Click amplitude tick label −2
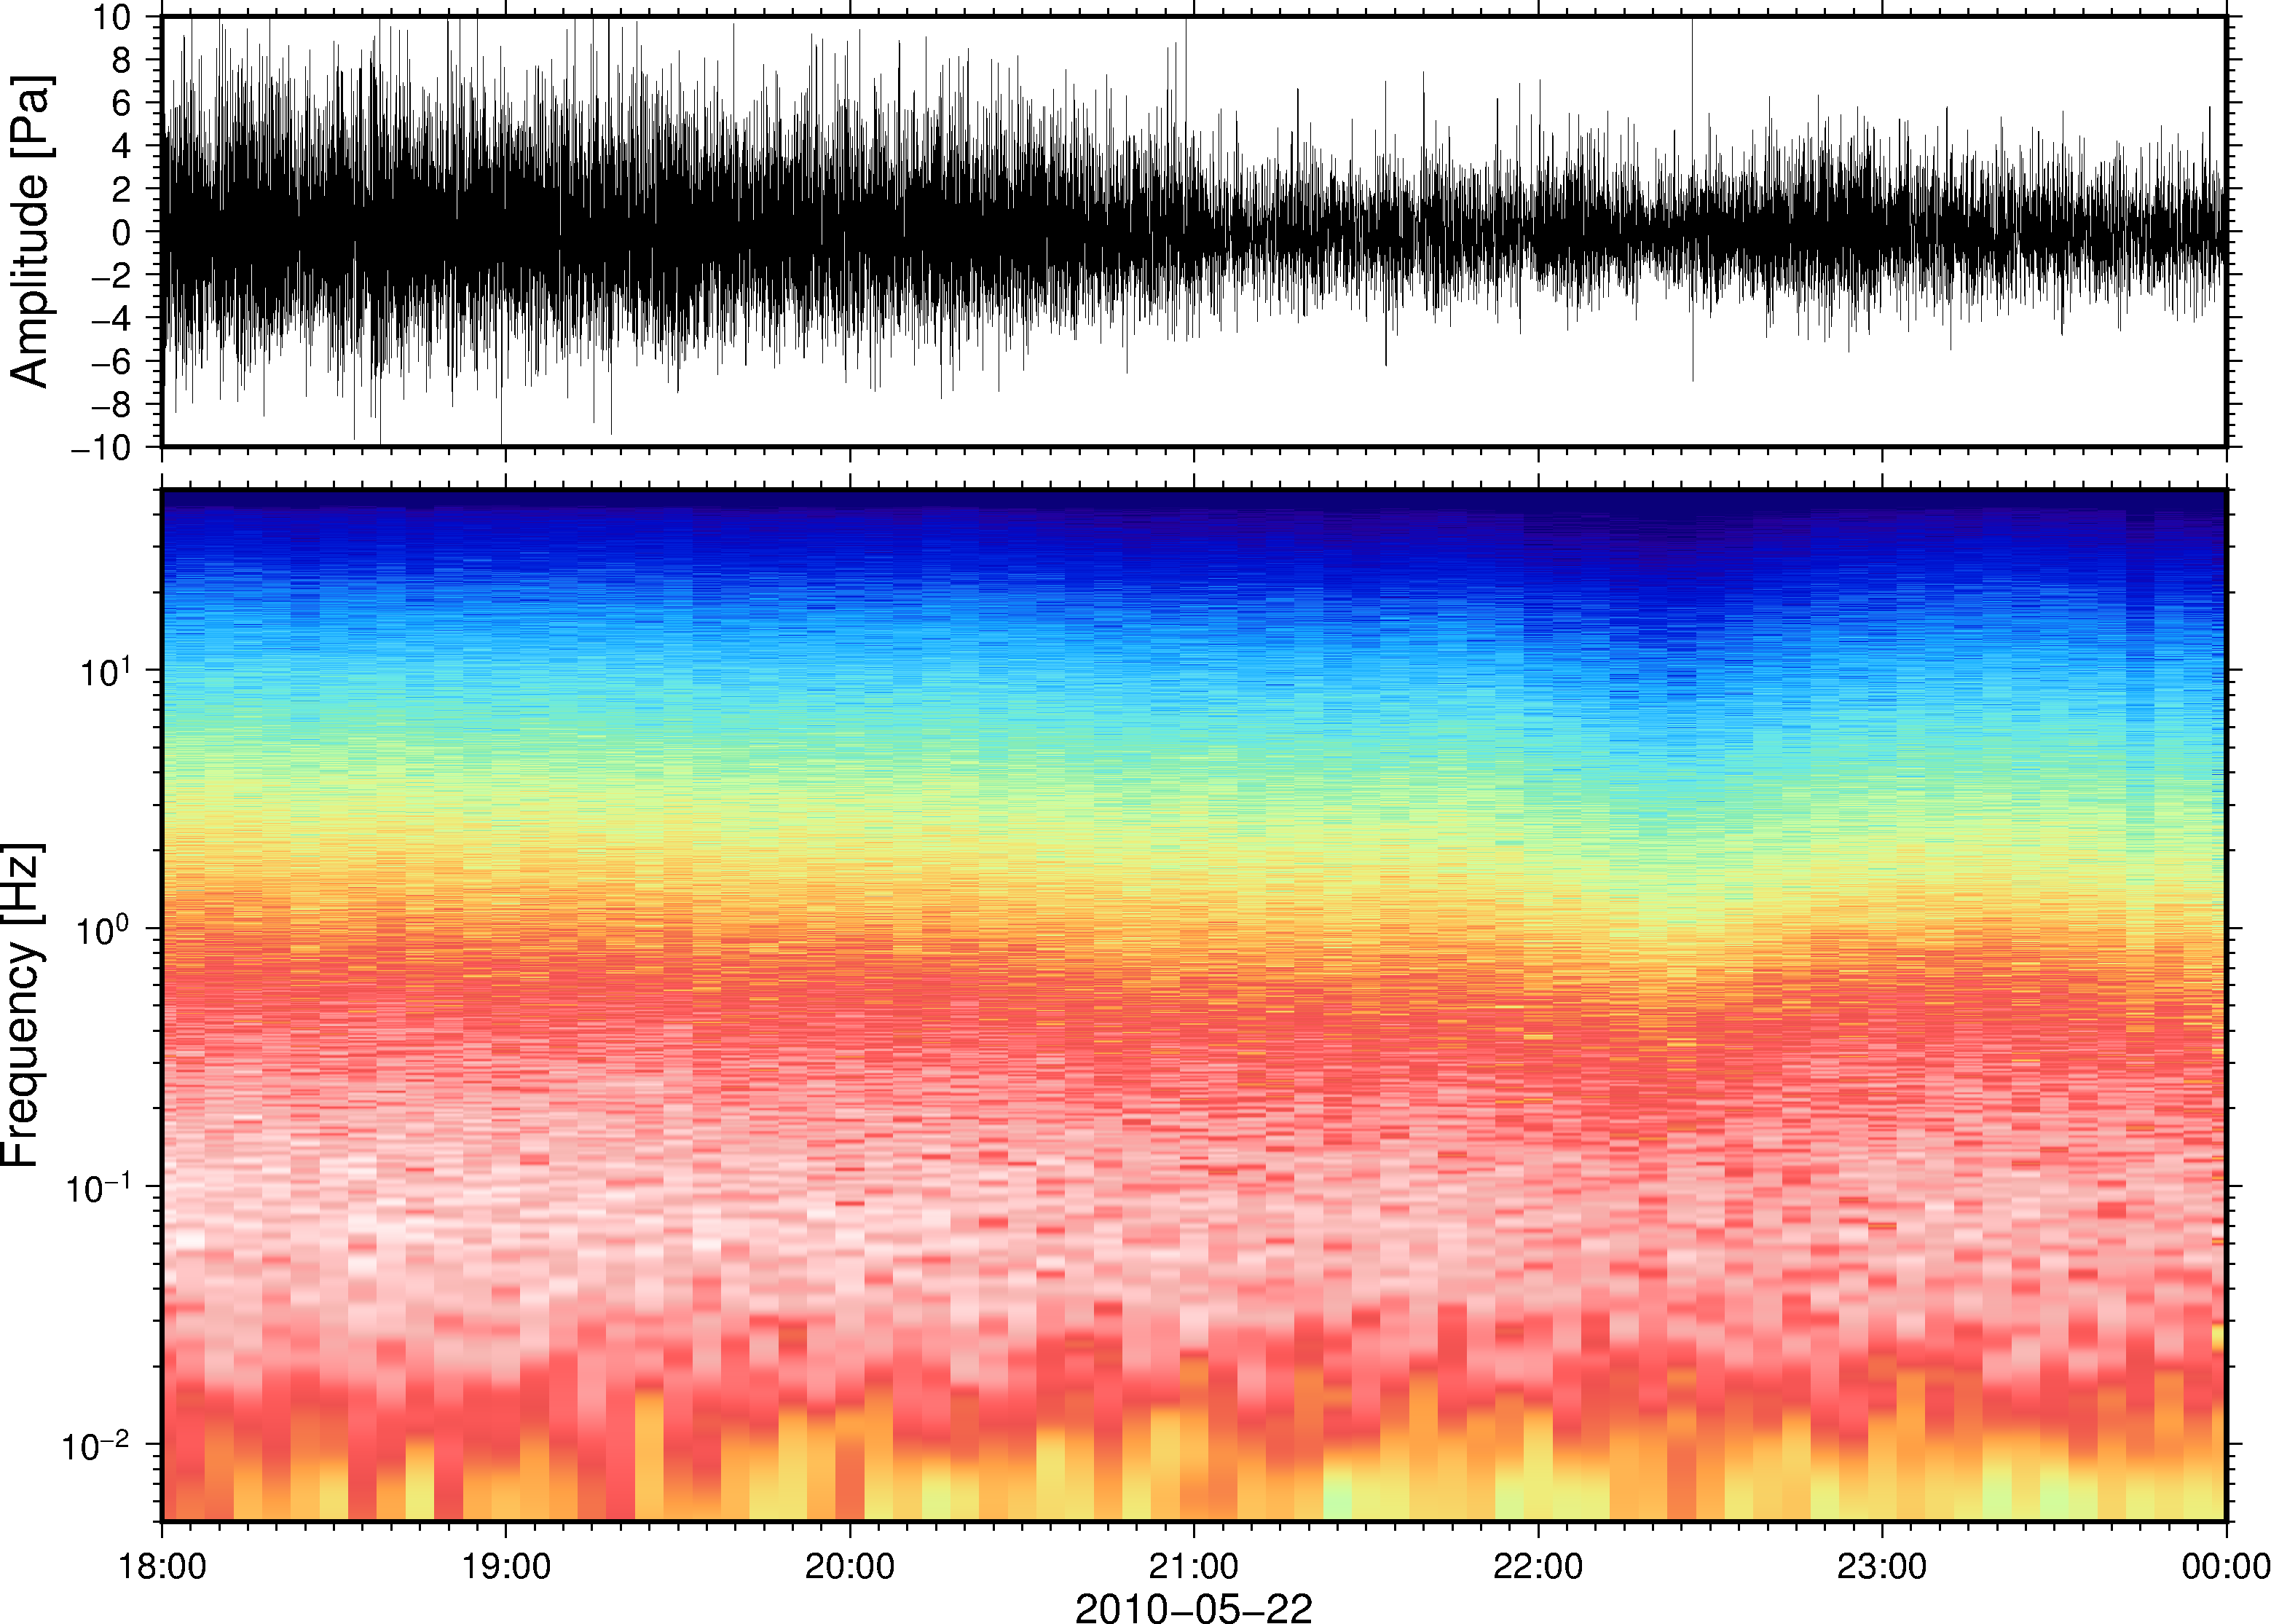The height and width of the screenshot is (1624, 2271). click(111, 276)
